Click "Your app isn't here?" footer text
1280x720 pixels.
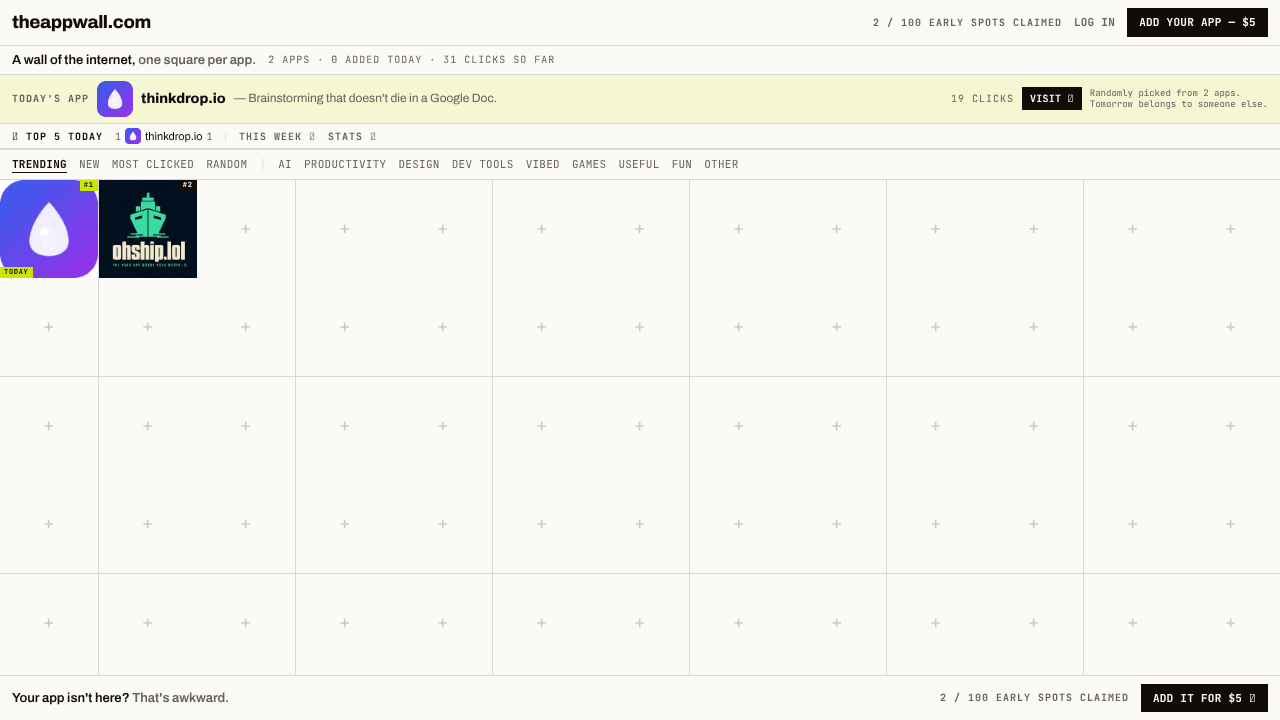70,698
